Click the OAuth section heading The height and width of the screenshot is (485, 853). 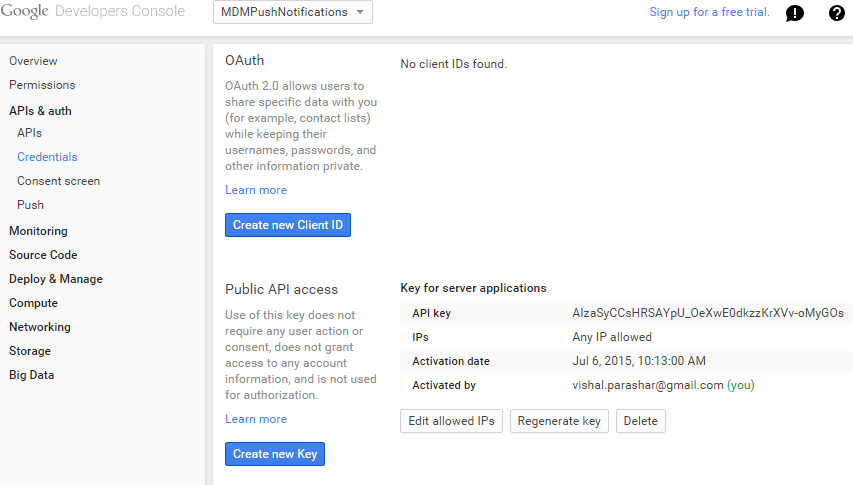tap(244, 60)
